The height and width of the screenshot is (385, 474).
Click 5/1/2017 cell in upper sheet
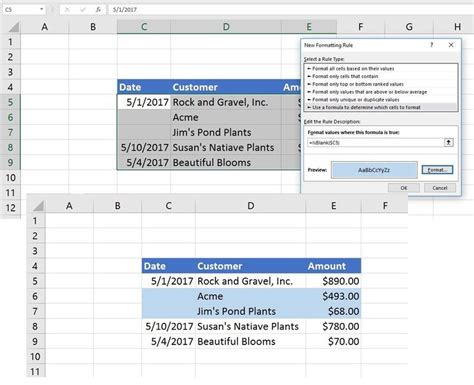tap(144, 102)
